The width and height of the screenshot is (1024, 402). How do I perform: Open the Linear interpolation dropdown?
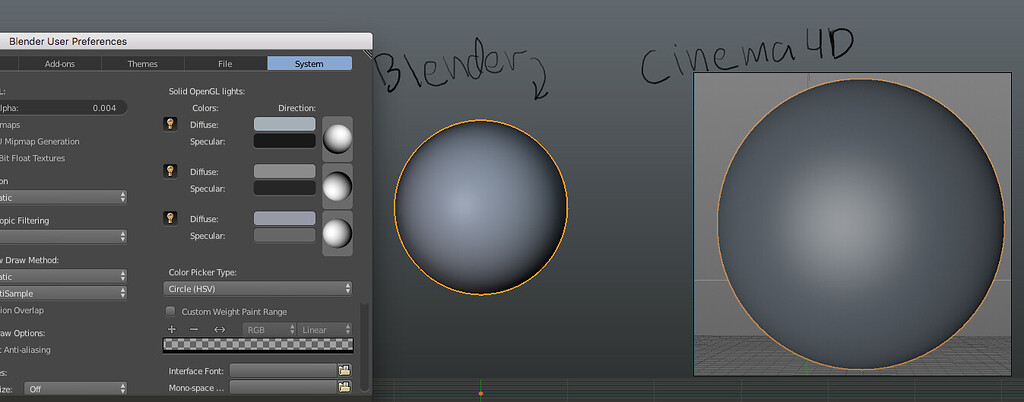pos(325,330)
